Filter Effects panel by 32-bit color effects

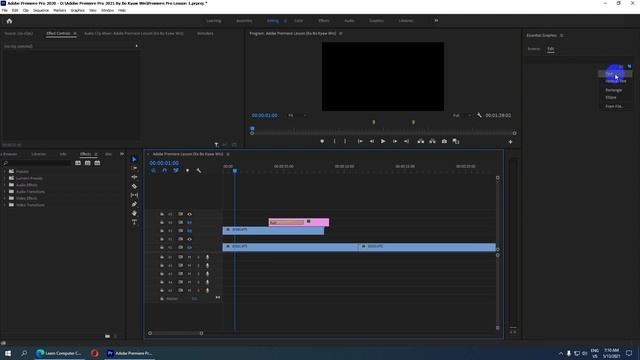88,163
